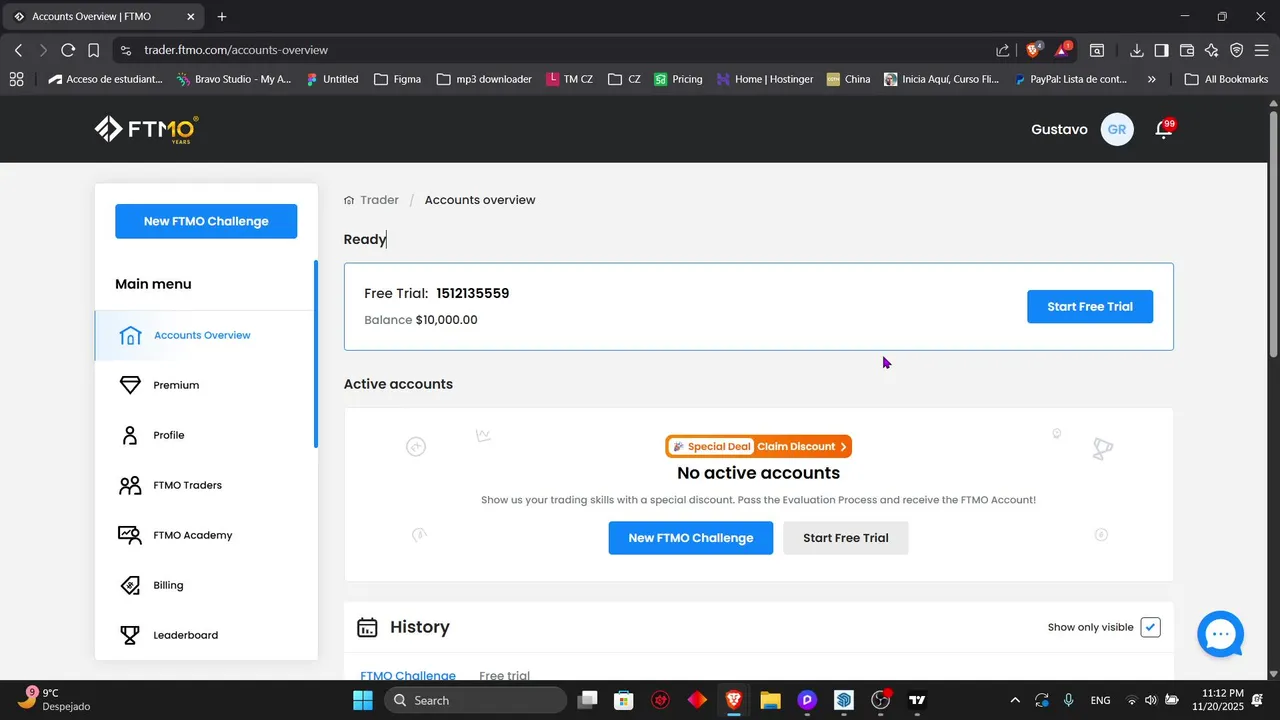Click the Billing tag icon

pyautogui.click(x=130, y=585)
